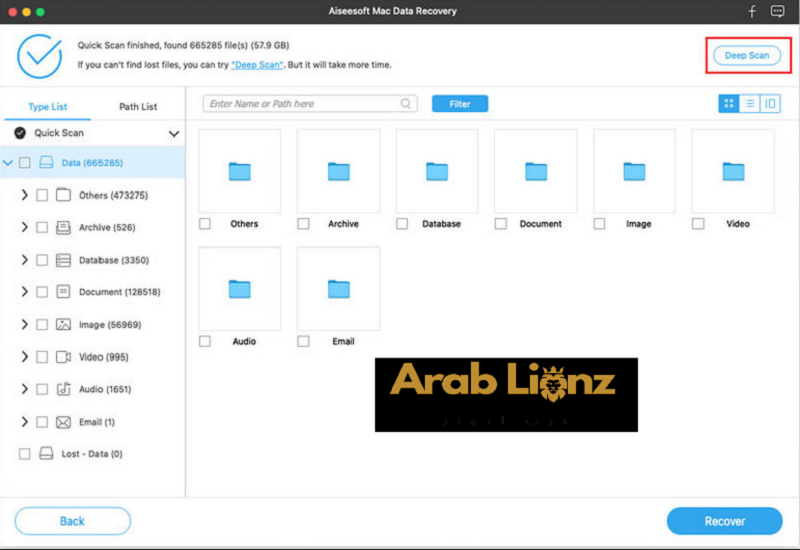
Task: Select the Lost - Data (0) row
Action: [x=92, y=454]
